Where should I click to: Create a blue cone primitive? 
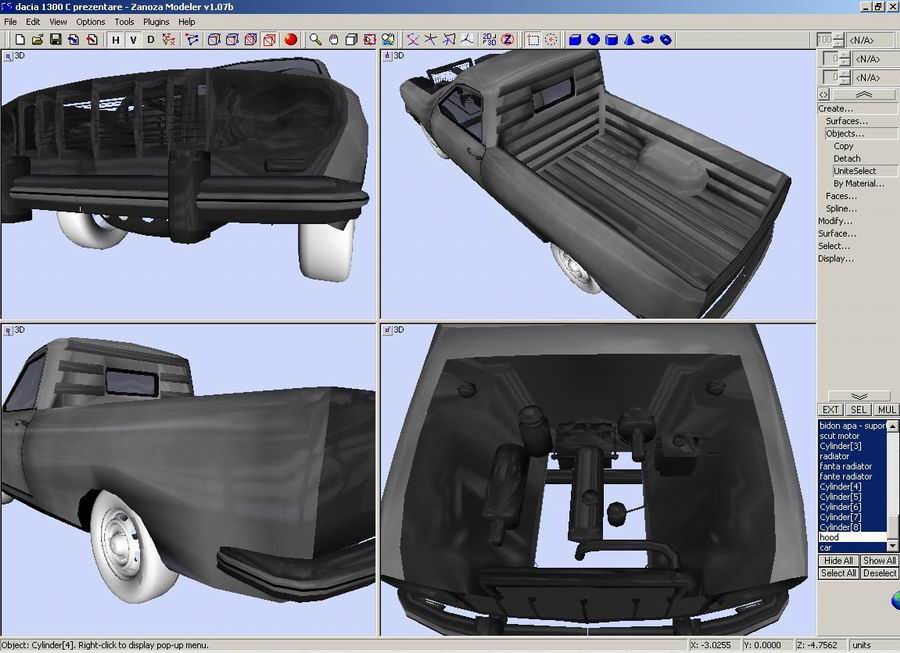(630, 40)
